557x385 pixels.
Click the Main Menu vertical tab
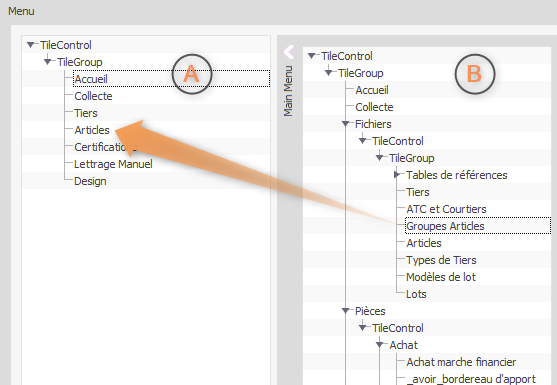pos(288,91)
